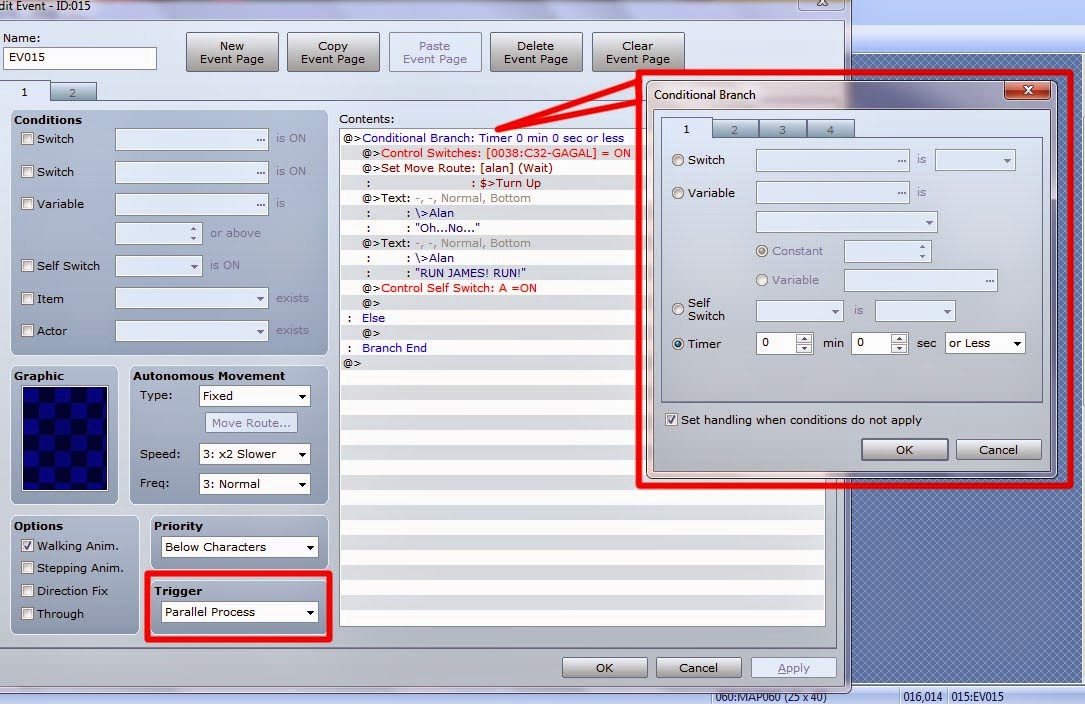The image size is (1085, 704).
Task: Select event page tab 1
Action: point(25,91)
